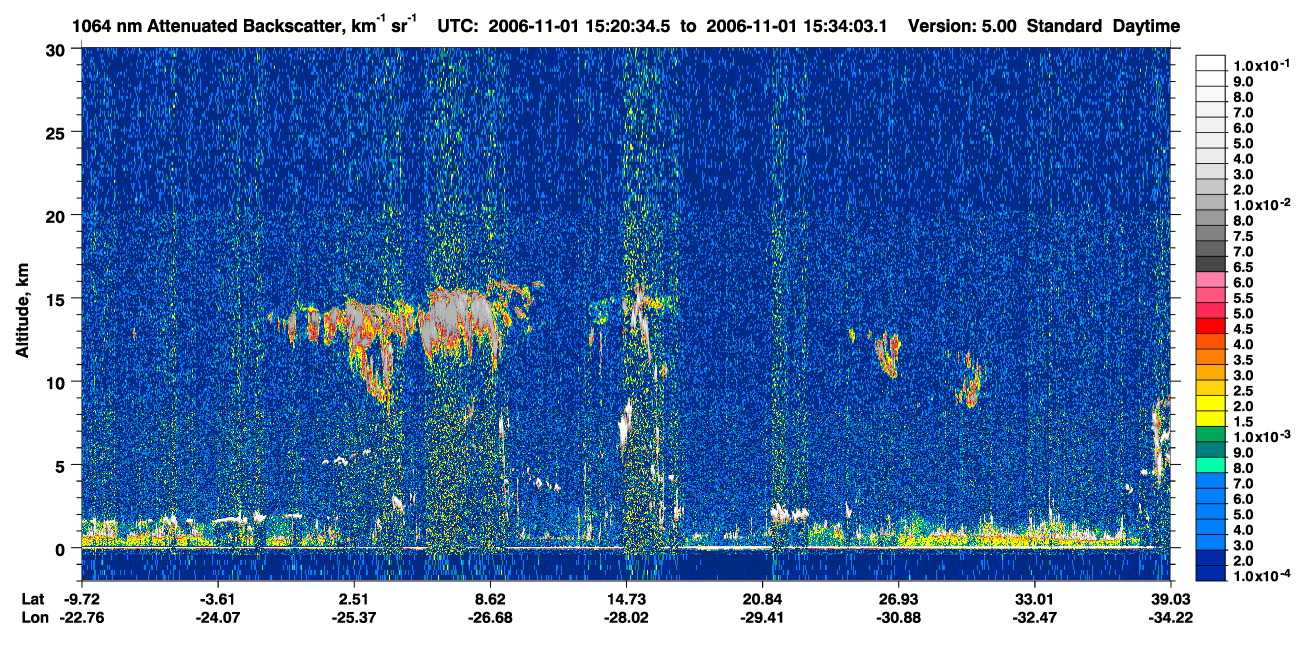The image size is (1300, 667).
Task: Click the "Lon" row label
Action: pyautogui.click(x=34, y=617)
